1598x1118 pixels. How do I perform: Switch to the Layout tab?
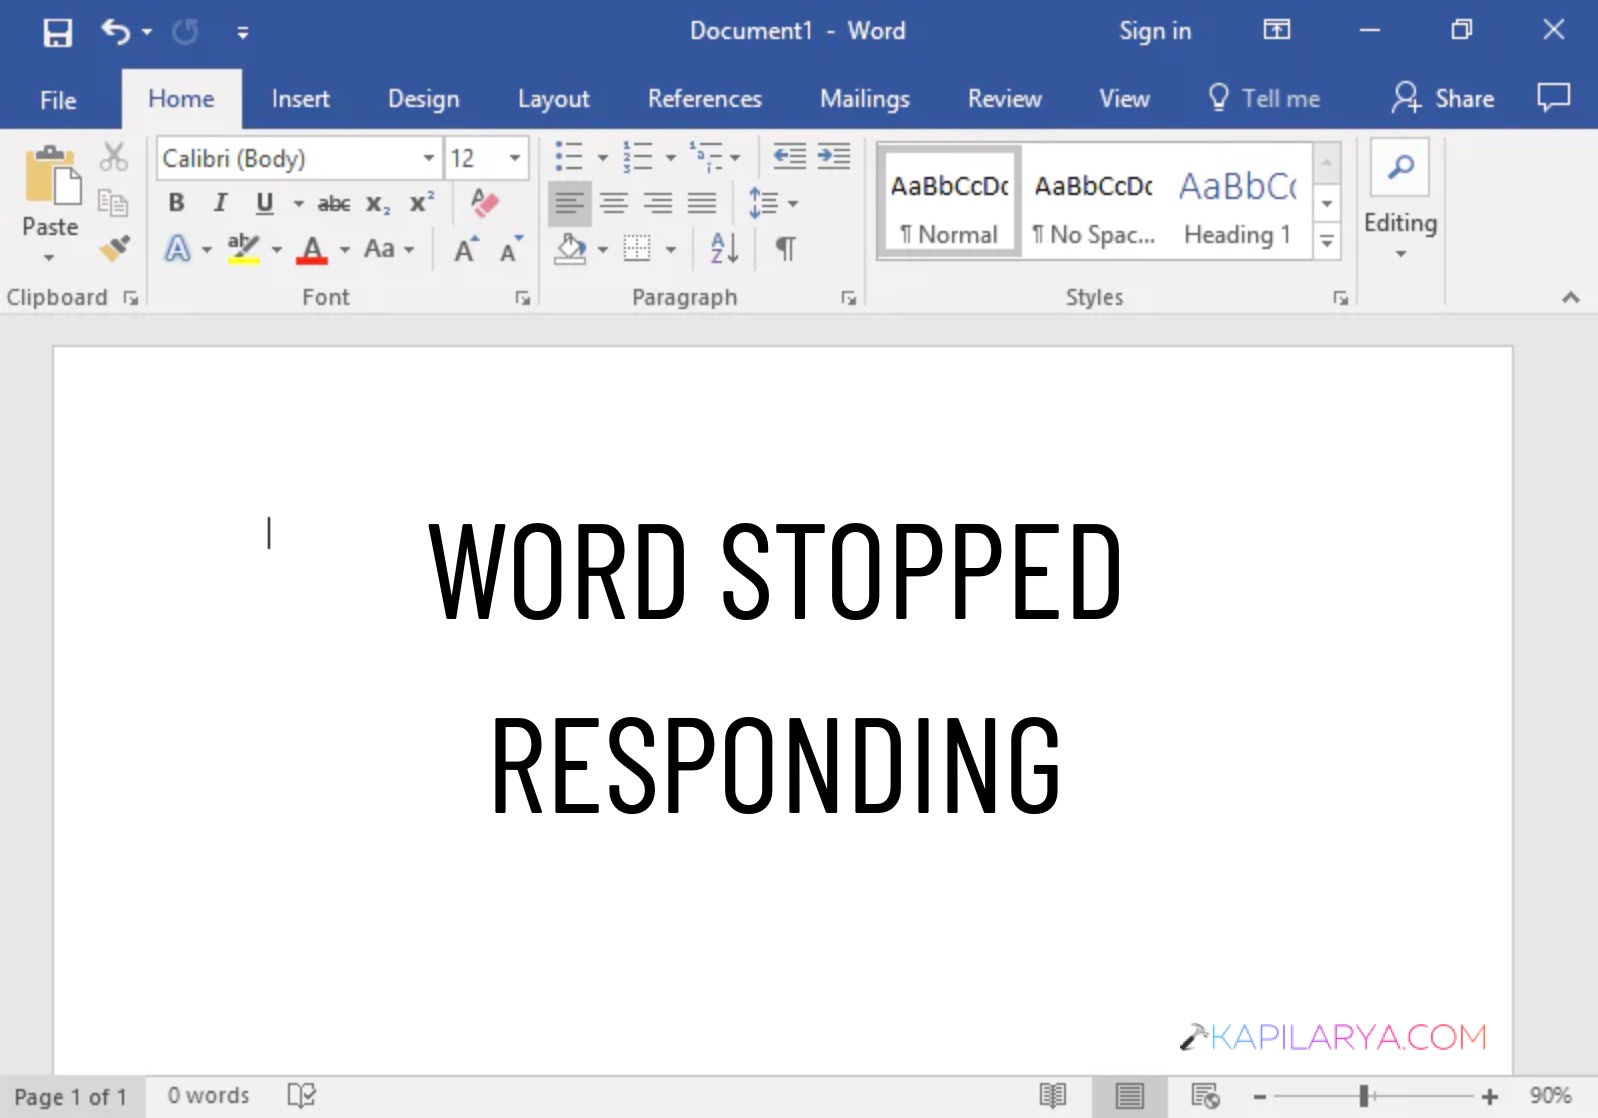553,99
